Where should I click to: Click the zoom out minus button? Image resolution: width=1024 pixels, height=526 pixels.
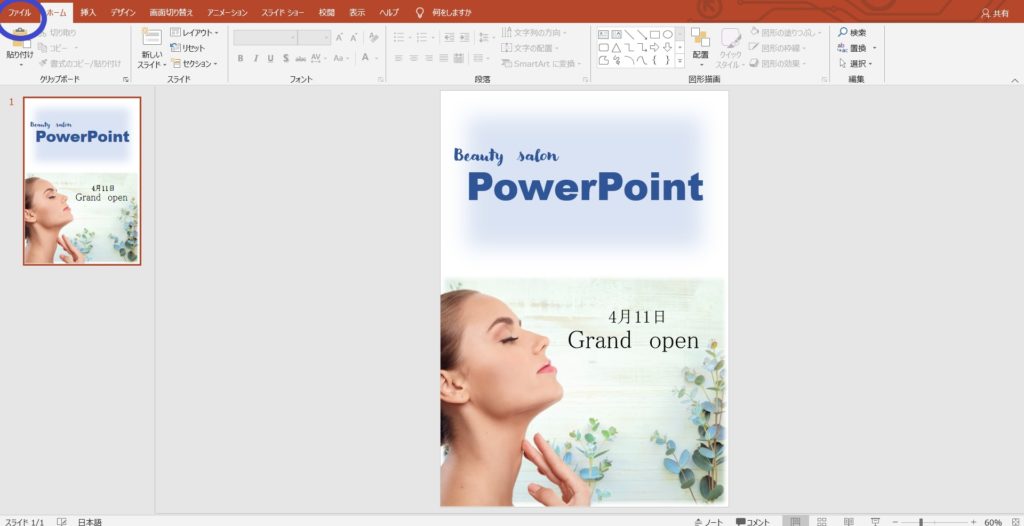click(895, 522)
